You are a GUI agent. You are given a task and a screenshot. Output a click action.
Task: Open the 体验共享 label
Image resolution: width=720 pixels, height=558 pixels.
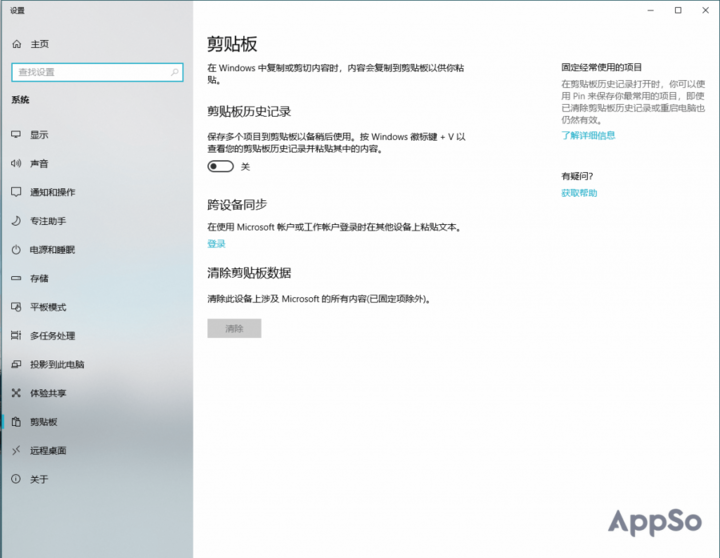[48, 393]
